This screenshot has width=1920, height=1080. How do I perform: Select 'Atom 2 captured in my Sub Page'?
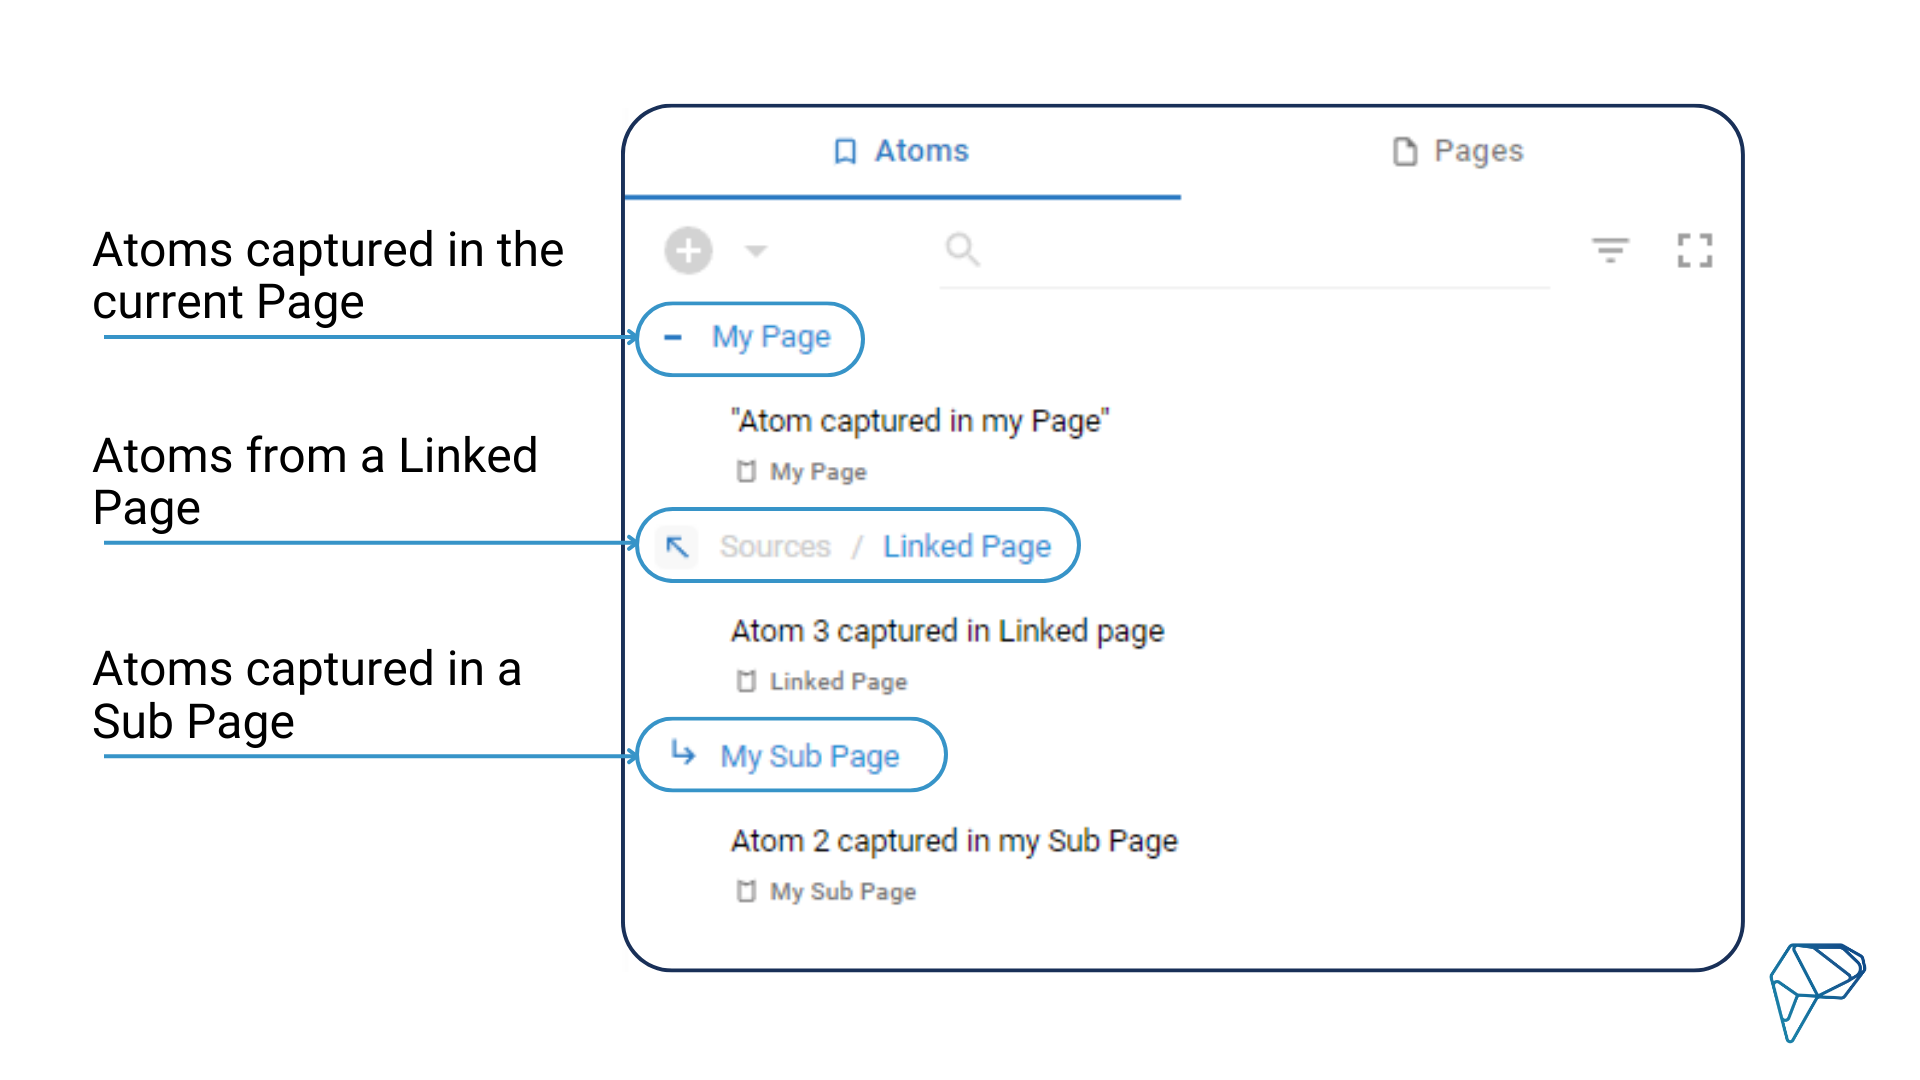pos(953,841)
